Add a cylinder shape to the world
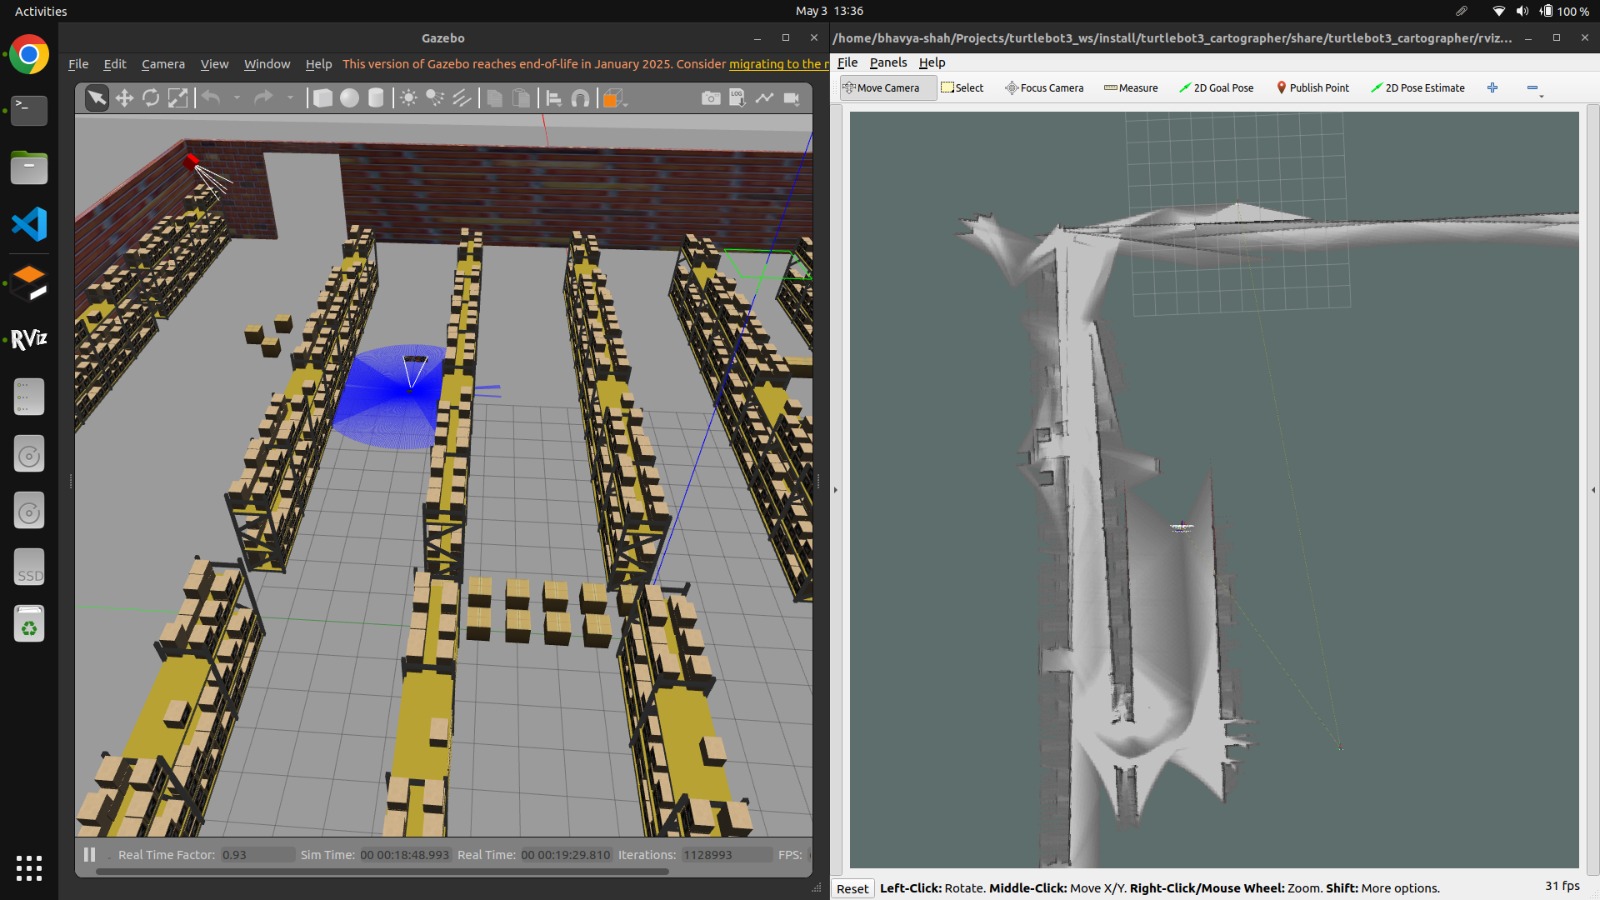This screenshot has width=1600, height=900. [376, 98]
